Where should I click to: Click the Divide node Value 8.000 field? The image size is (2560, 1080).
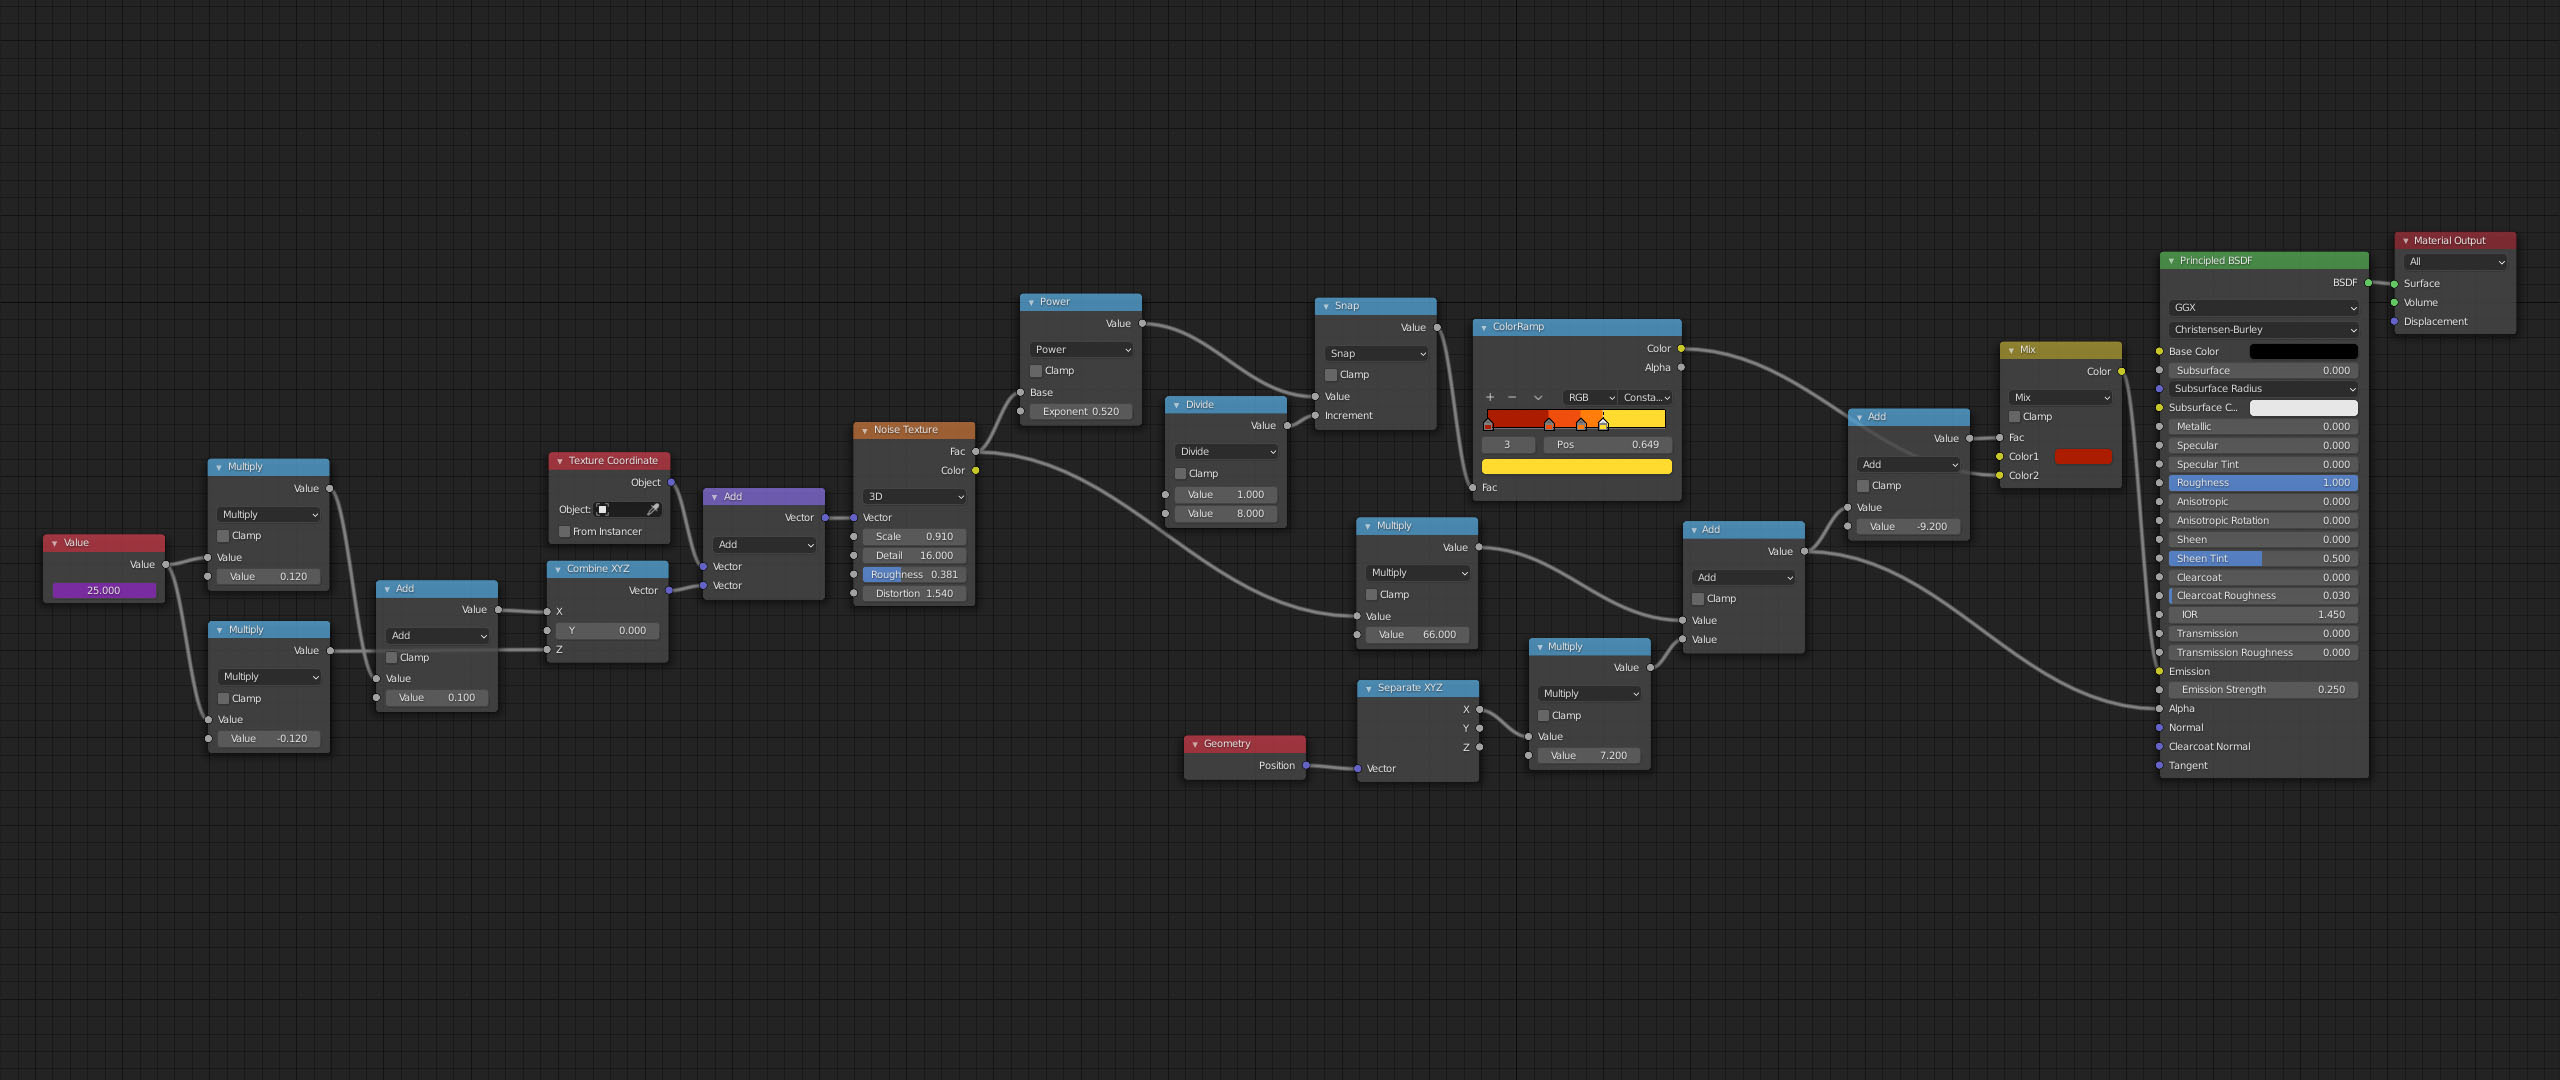1226,514
